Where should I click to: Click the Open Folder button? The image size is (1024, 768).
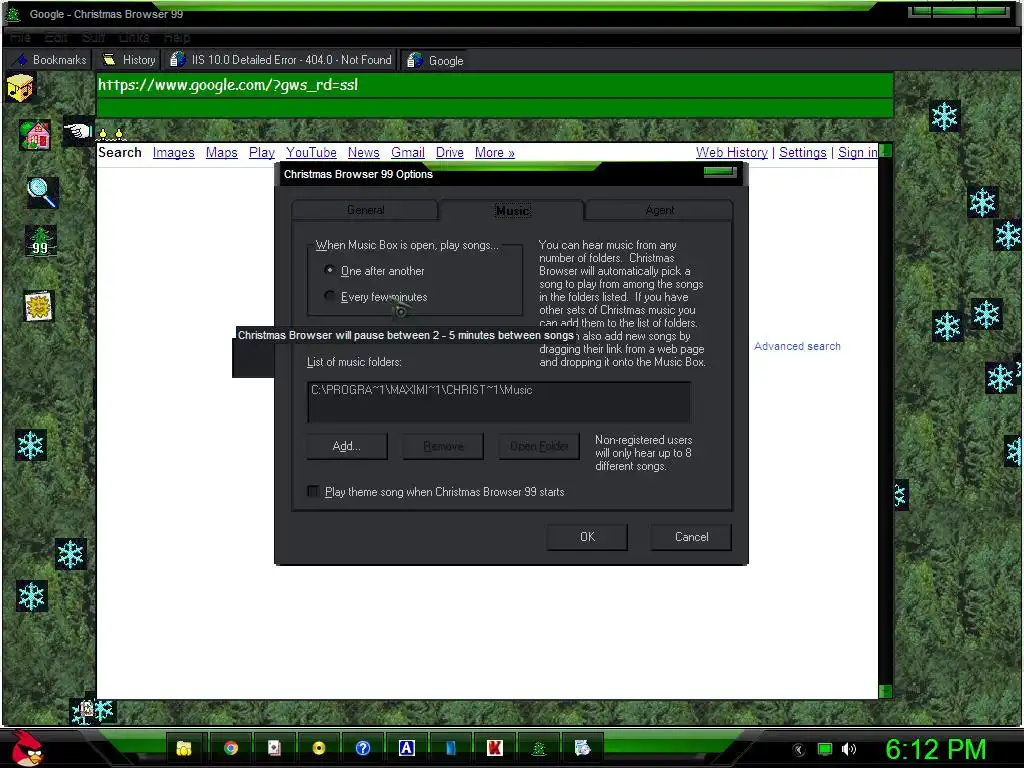click(x=539, y=446)
